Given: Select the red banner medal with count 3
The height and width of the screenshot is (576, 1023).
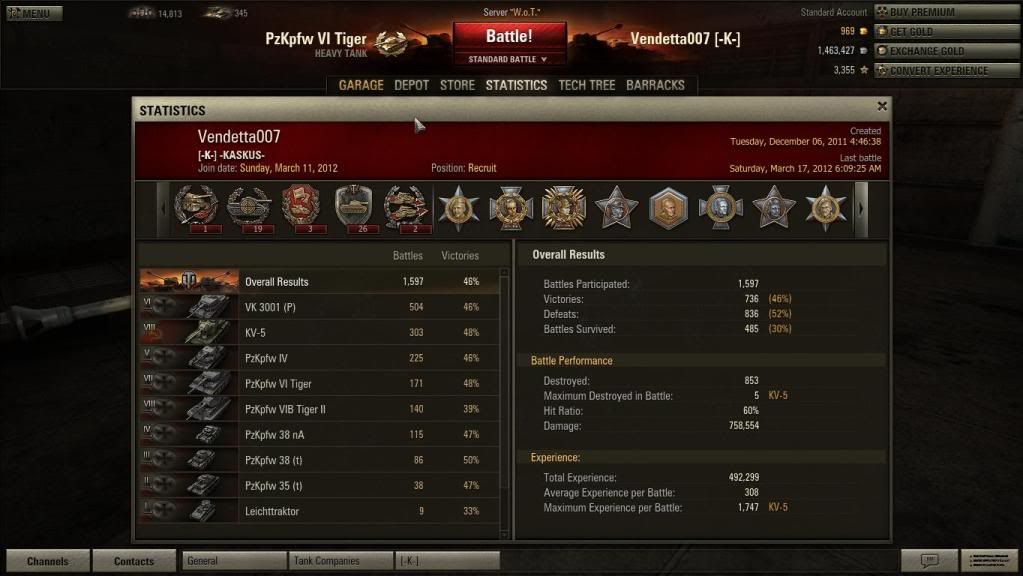Looking at the screenshot, I should 301,207.
